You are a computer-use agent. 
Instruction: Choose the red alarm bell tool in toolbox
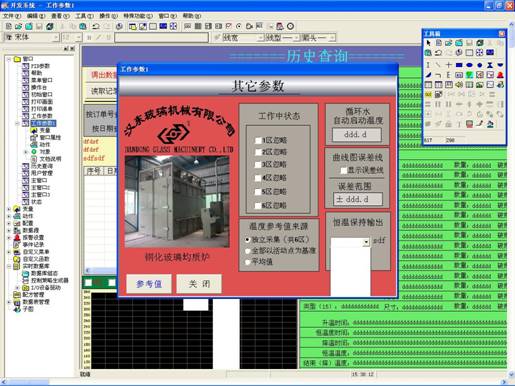point(500,75)
